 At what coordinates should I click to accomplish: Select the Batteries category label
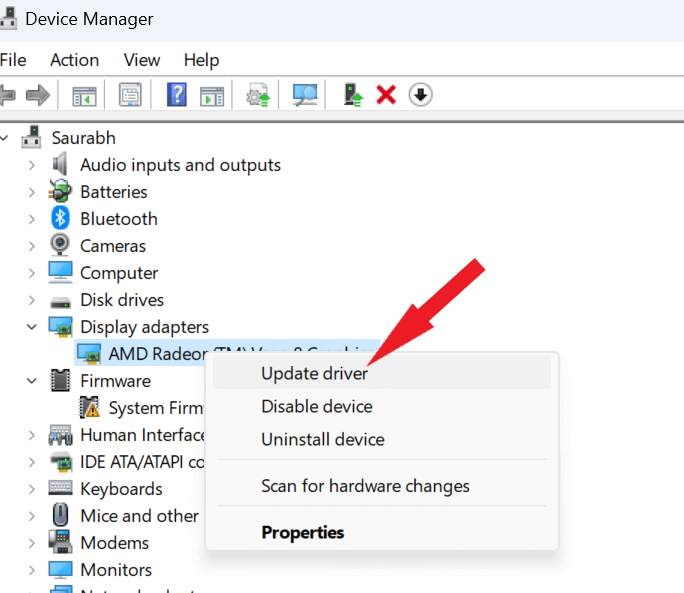tap(114, 192)
